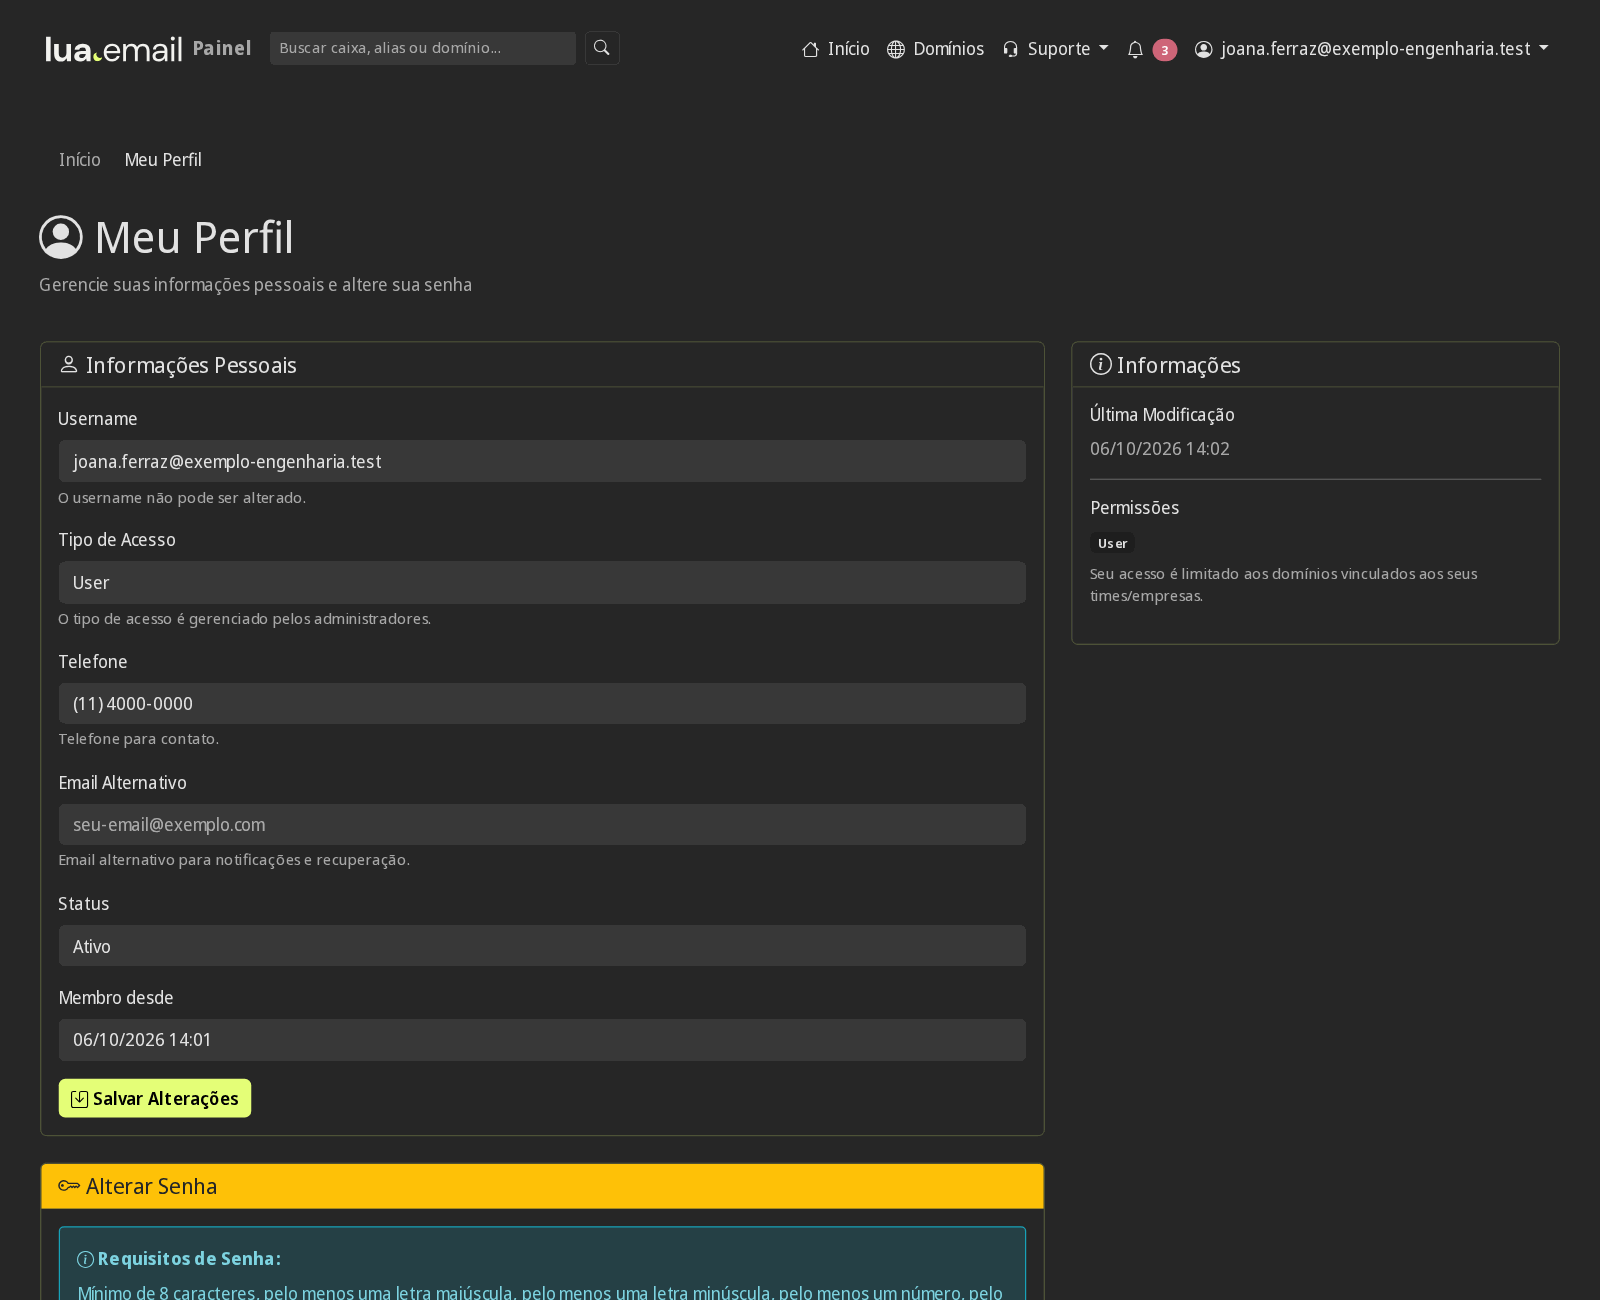The width and height of the screenshot is (1600, 1300).
Task: Click the subtitle 'Gerencie suas informações pessoais e altere sua senha'
Action: click(255, 285)
